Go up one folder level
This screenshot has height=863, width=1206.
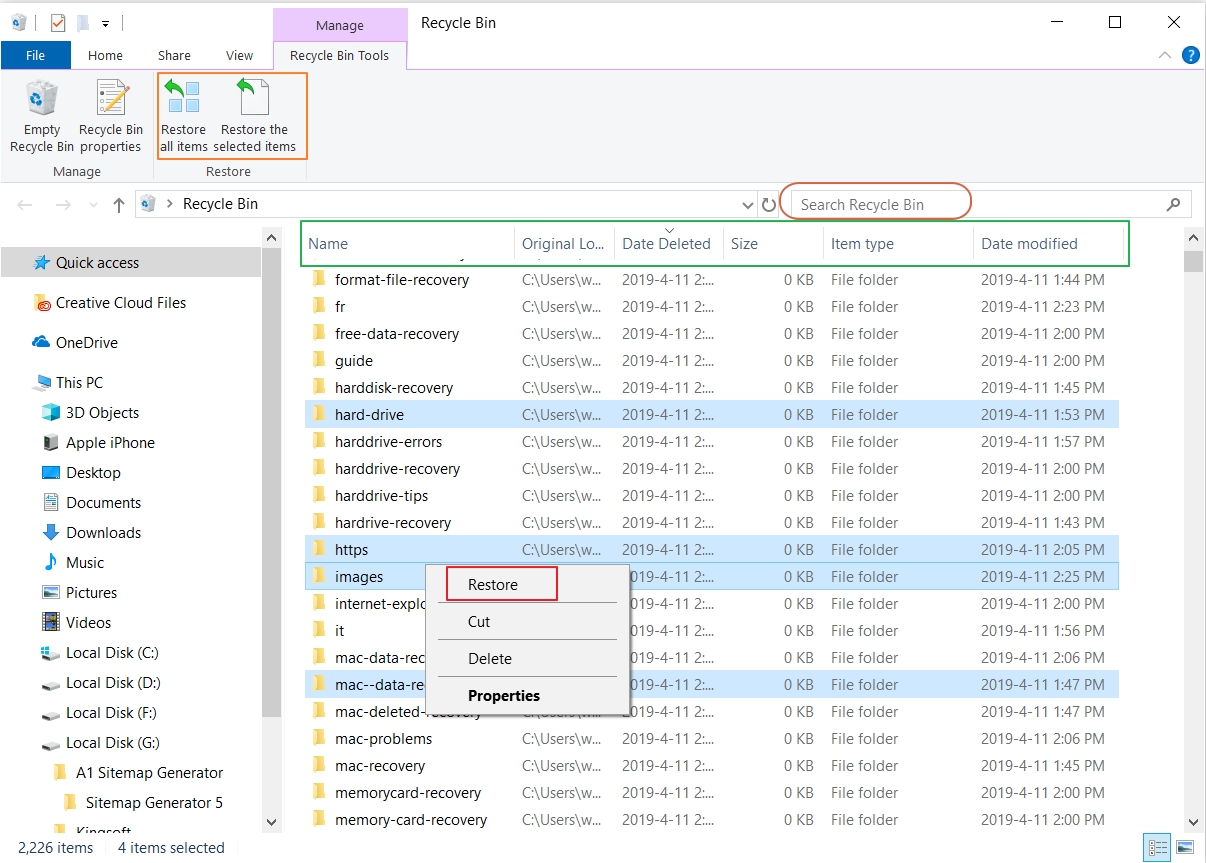pyautogui.click(x=119, y=204)
